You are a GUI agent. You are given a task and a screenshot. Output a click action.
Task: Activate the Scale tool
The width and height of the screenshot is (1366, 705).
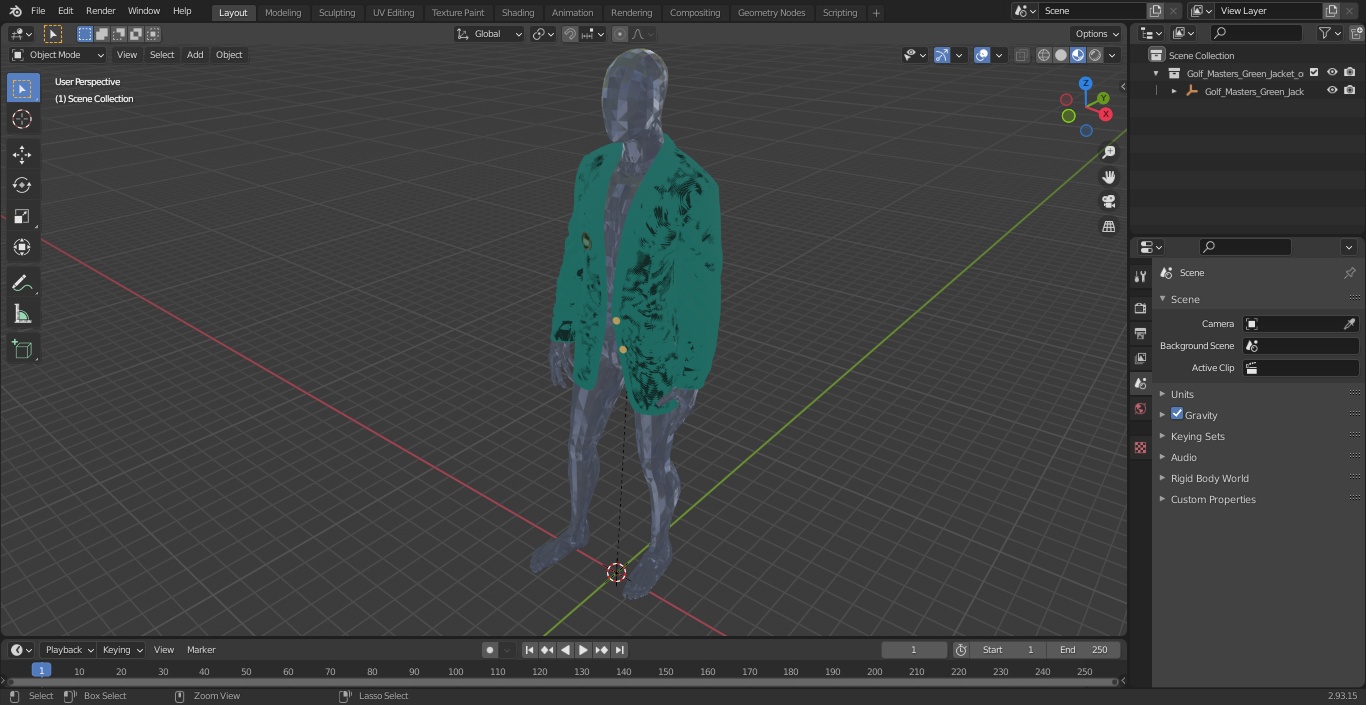tap(22, 216)
